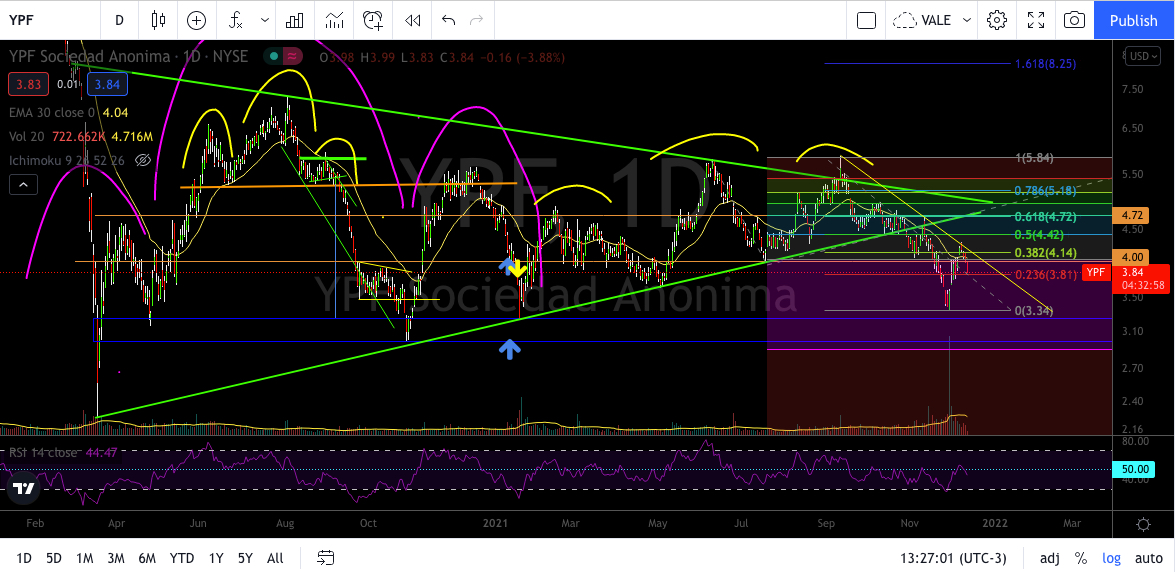Create an alert with the alarm clock icon

coord(372,20)
